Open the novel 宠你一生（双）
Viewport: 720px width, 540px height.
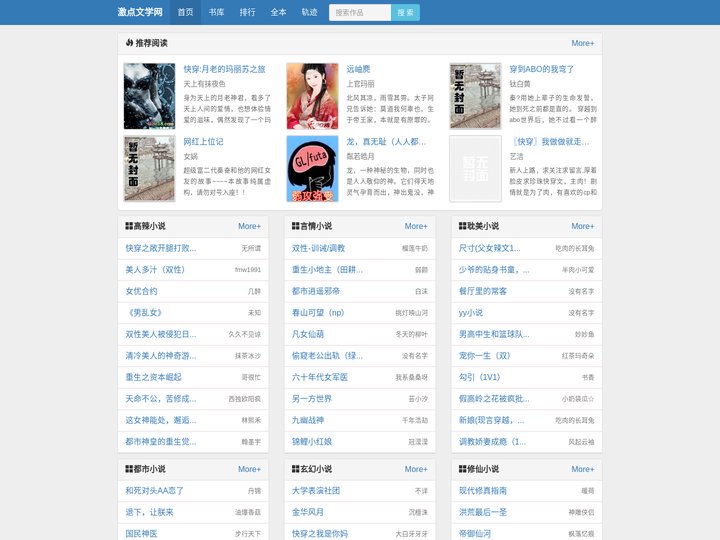click(x=484, y=356)
